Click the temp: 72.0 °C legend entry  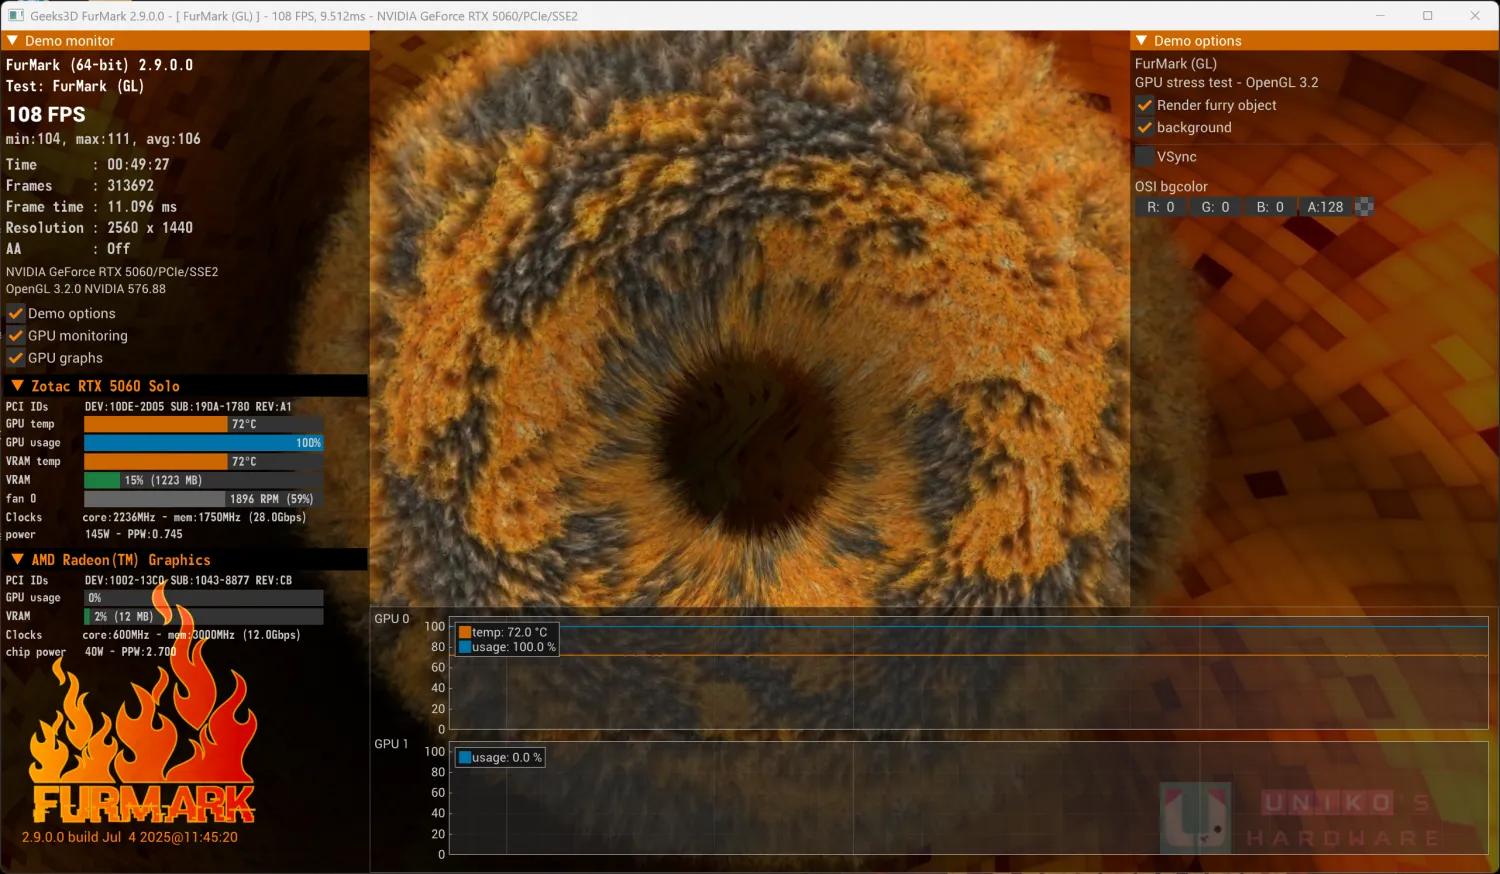pyautogui.click(x=503, y=632)
